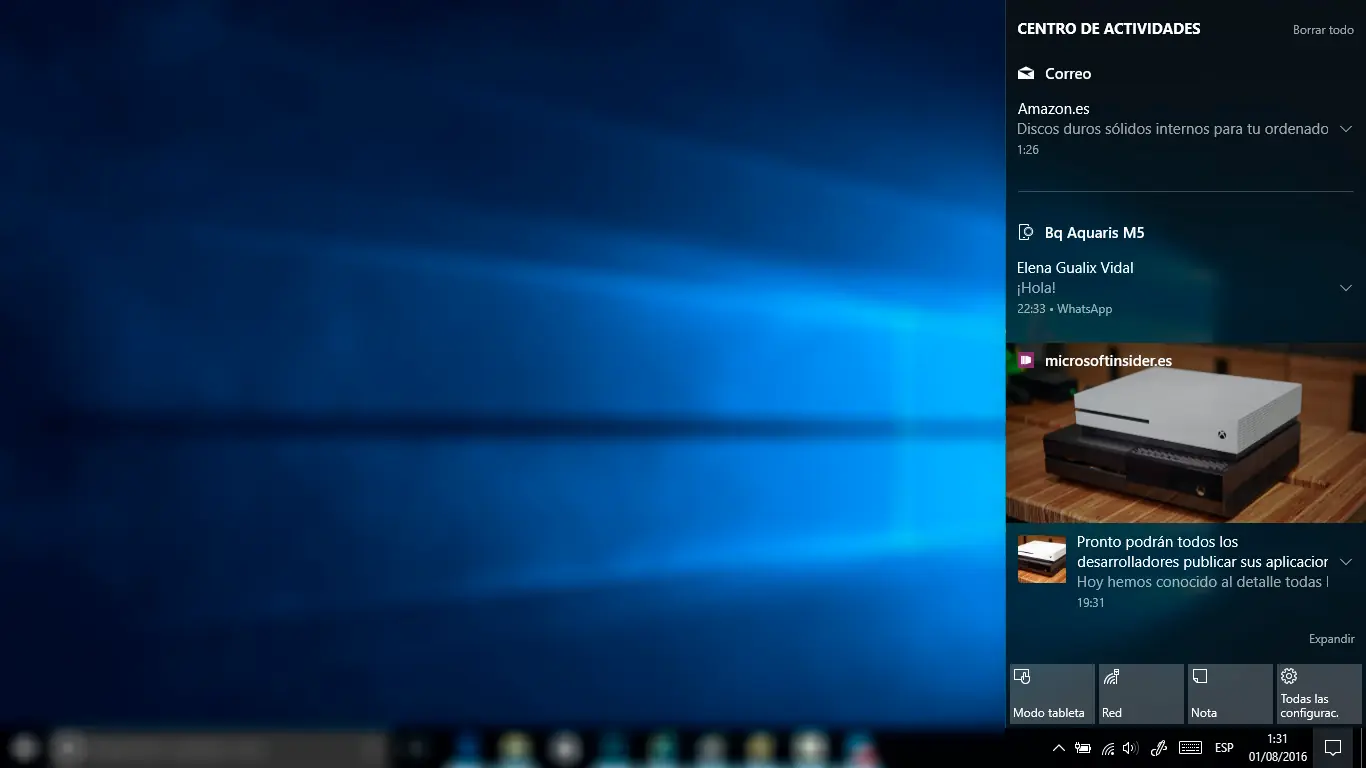Open the Wi-Fi network tray icon

(1107, 747)
